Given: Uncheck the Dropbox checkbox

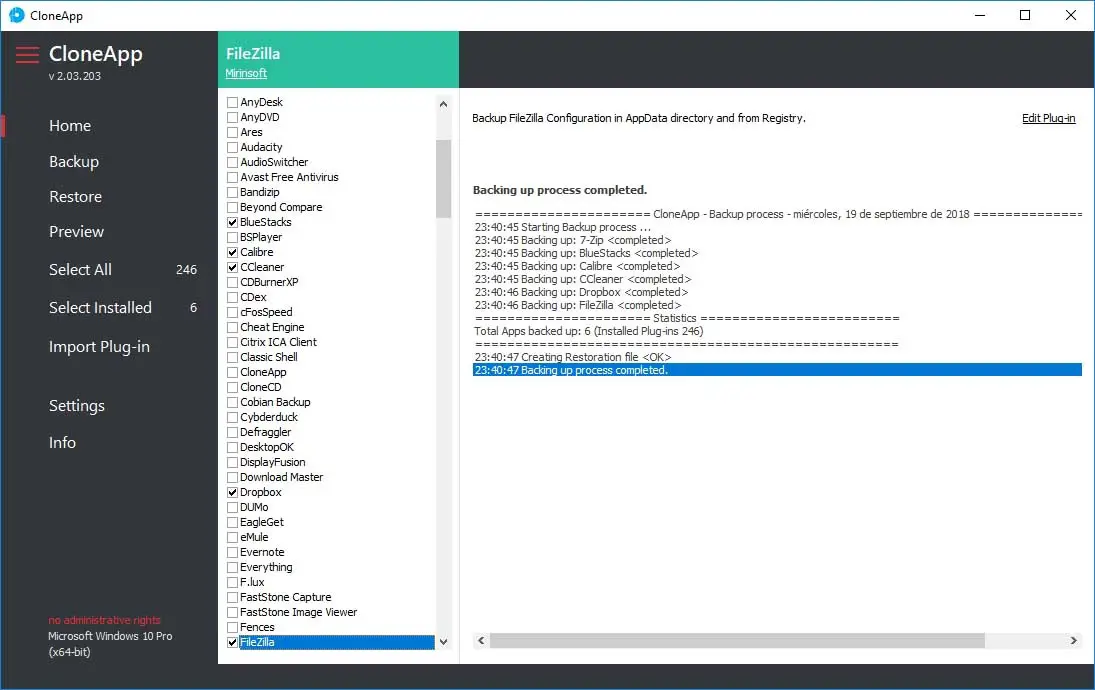Looking at the screenshot, I should coord(233,493).
